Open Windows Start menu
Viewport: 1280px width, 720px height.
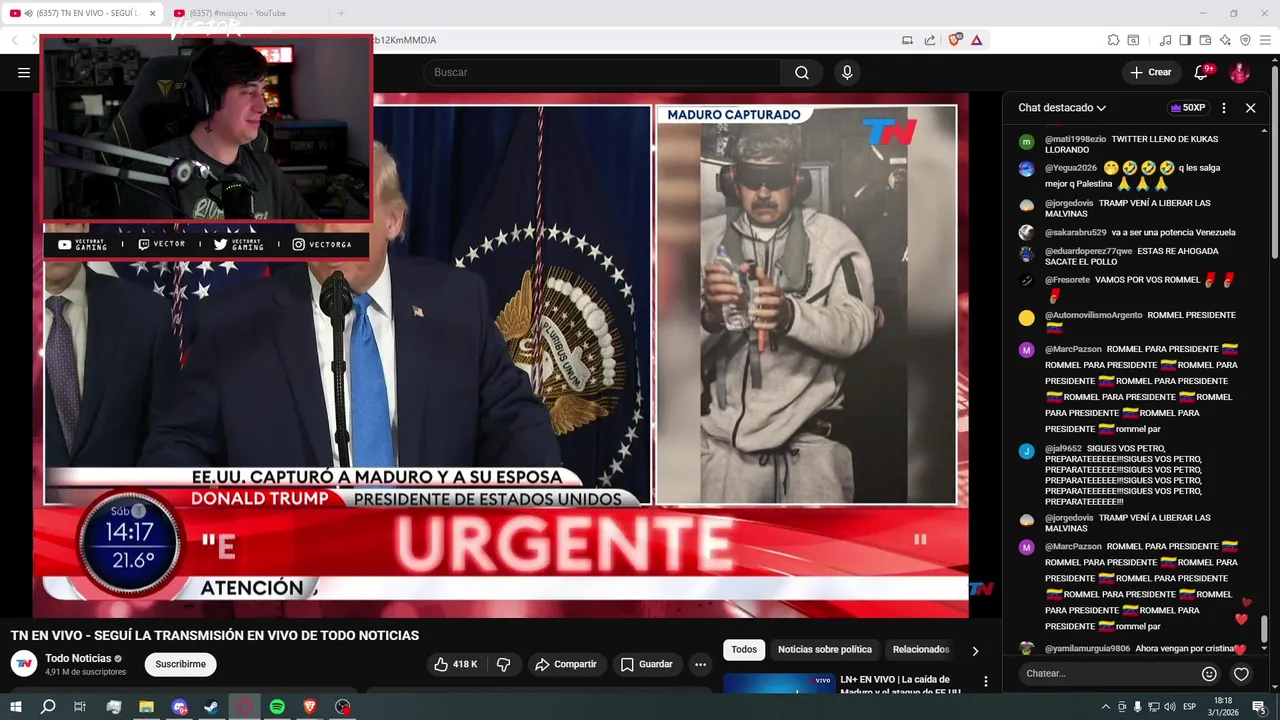[16, 707]
